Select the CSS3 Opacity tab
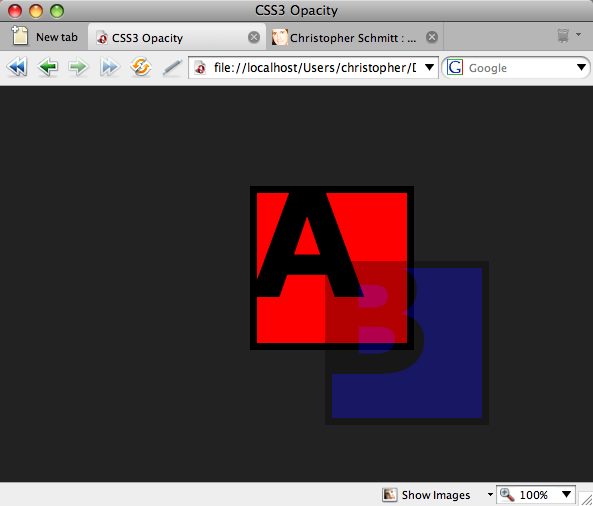593x506 pixels. pos(177,37)
